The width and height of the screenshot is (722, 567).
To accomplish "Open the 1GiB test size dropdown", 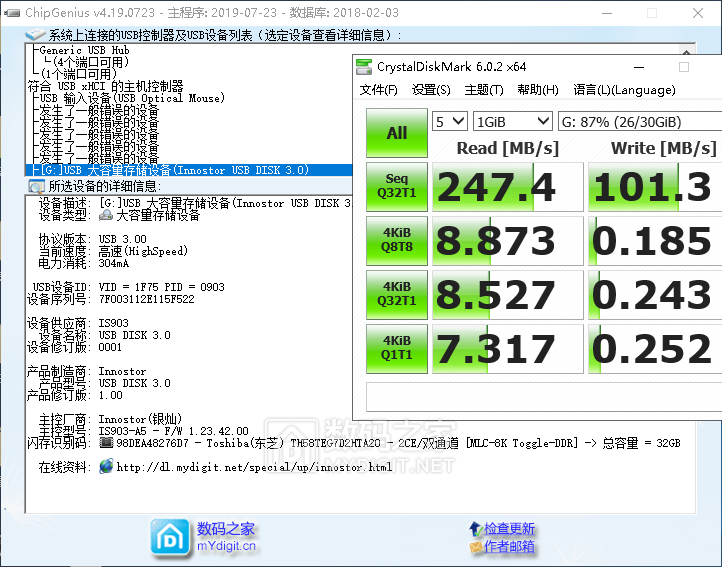I will [512, 121].
